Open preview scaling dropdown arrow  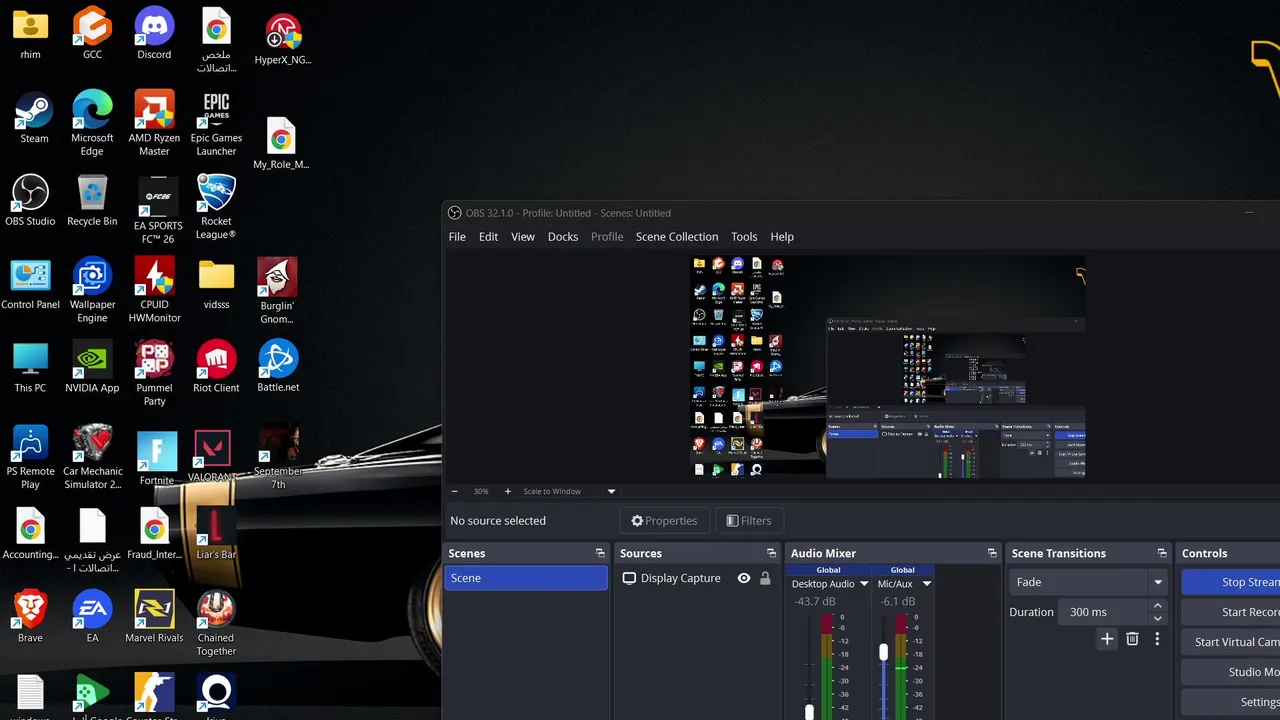click(x=611, y=491)
